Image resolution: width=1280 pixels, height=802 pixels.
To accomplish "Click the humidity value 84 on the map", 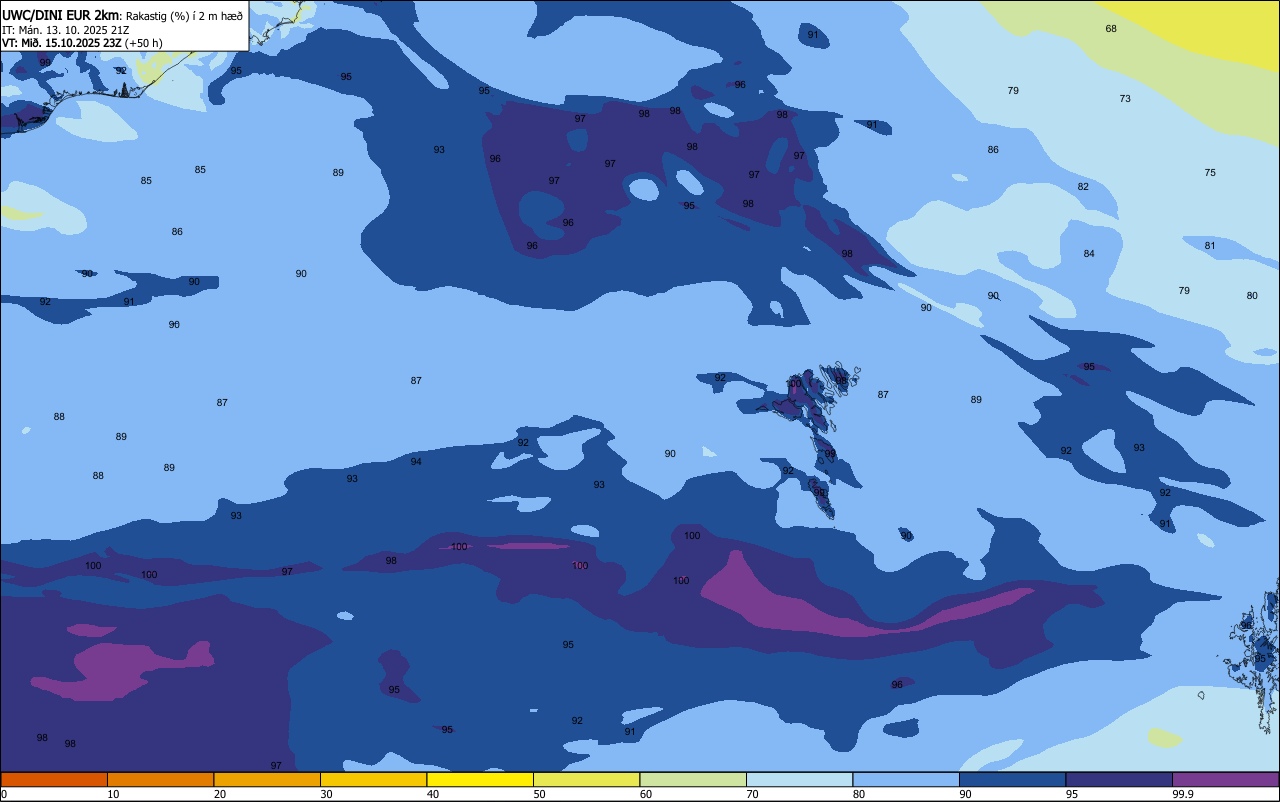I will 1089,254.
